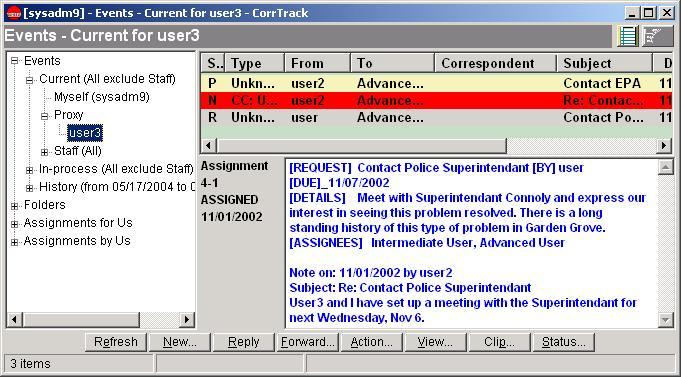Screen dimensions: 681x377
Task: Open the View... button
Action: tap(436, 342)
